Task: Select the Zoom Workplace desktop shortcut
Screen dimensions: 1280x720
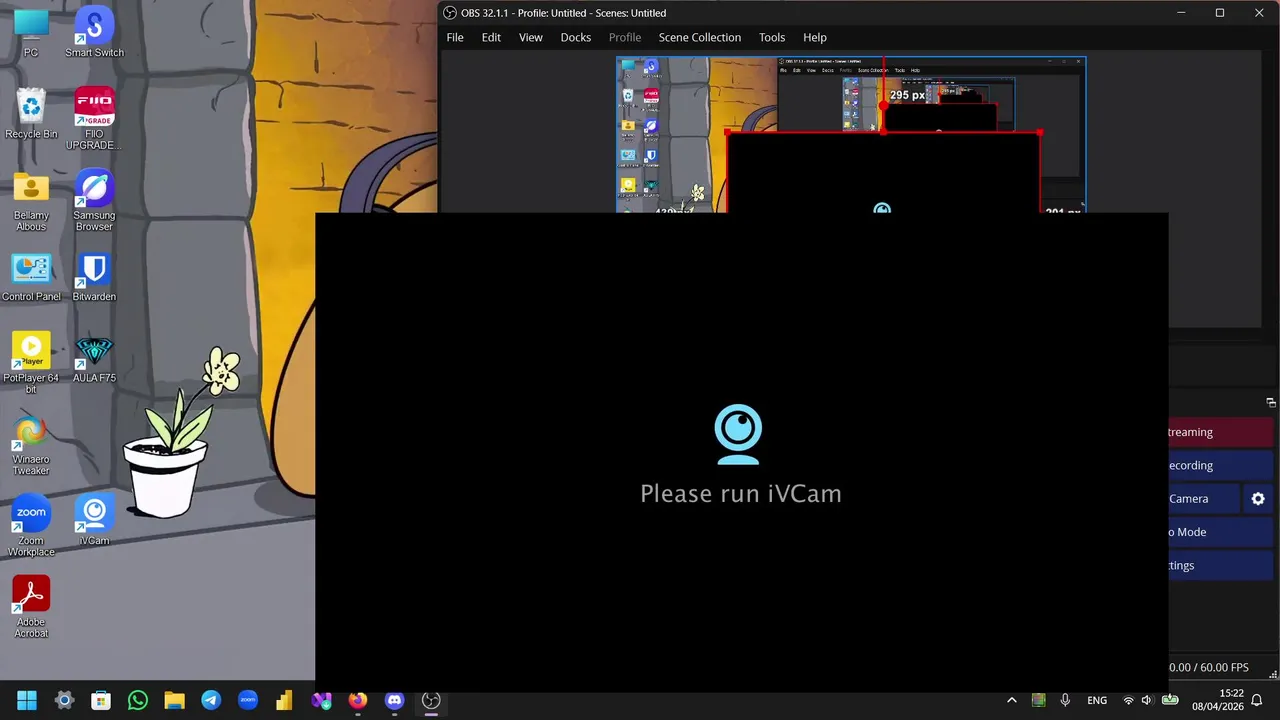Action: pyautogui.click(x=31, y=525)
